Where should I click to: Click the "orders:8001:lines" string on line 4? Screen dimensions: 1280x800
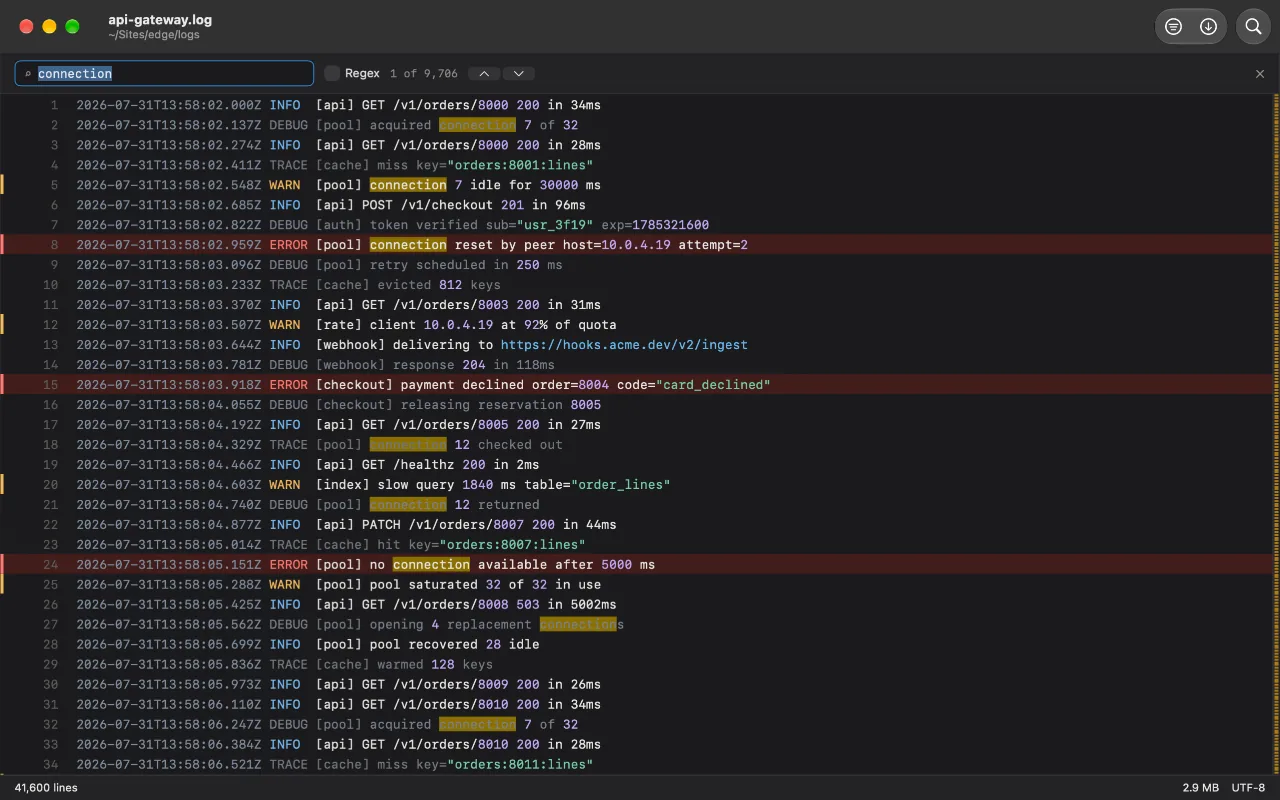(x=520, y=165)
